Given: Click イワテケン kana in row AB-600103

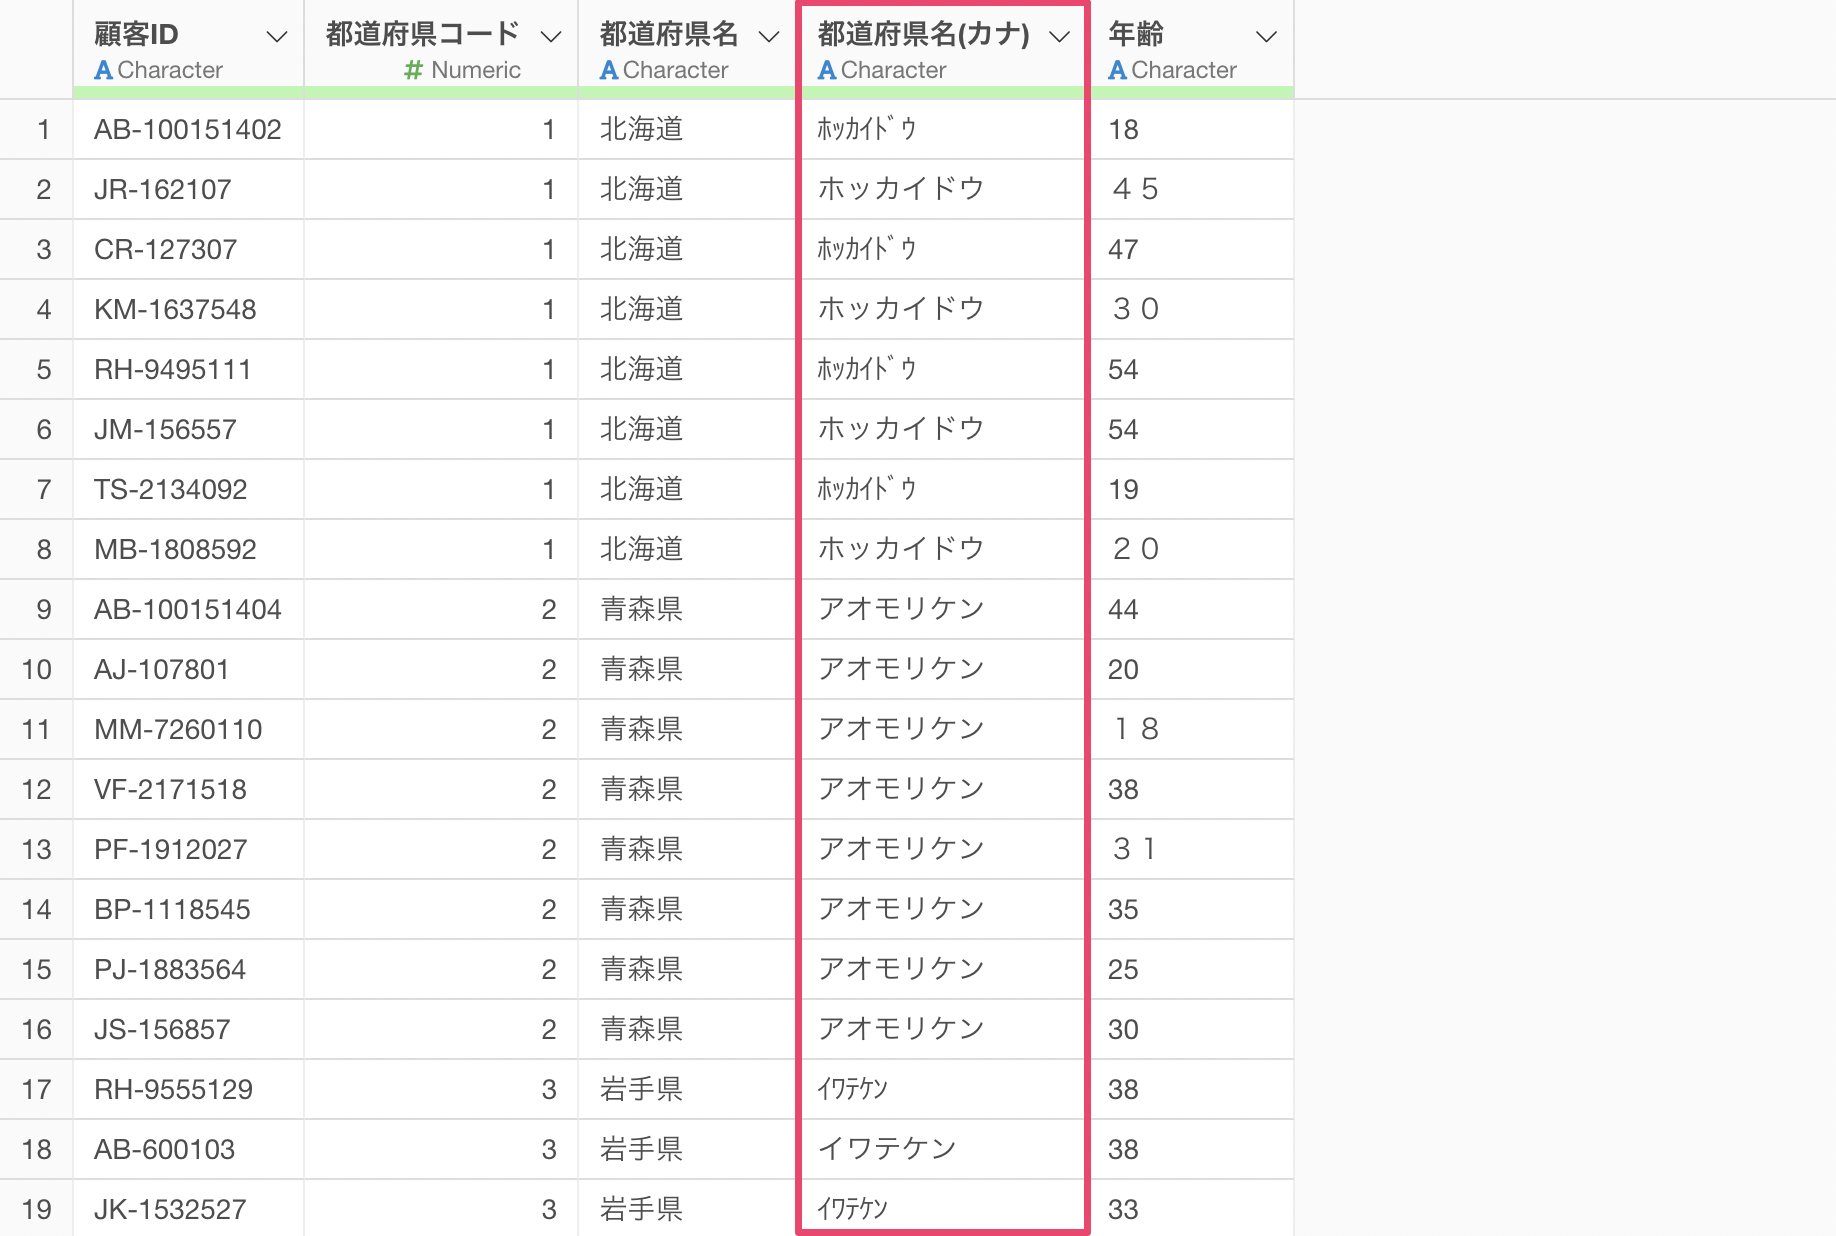Looking at the screenshot, I should point(887,1149).
